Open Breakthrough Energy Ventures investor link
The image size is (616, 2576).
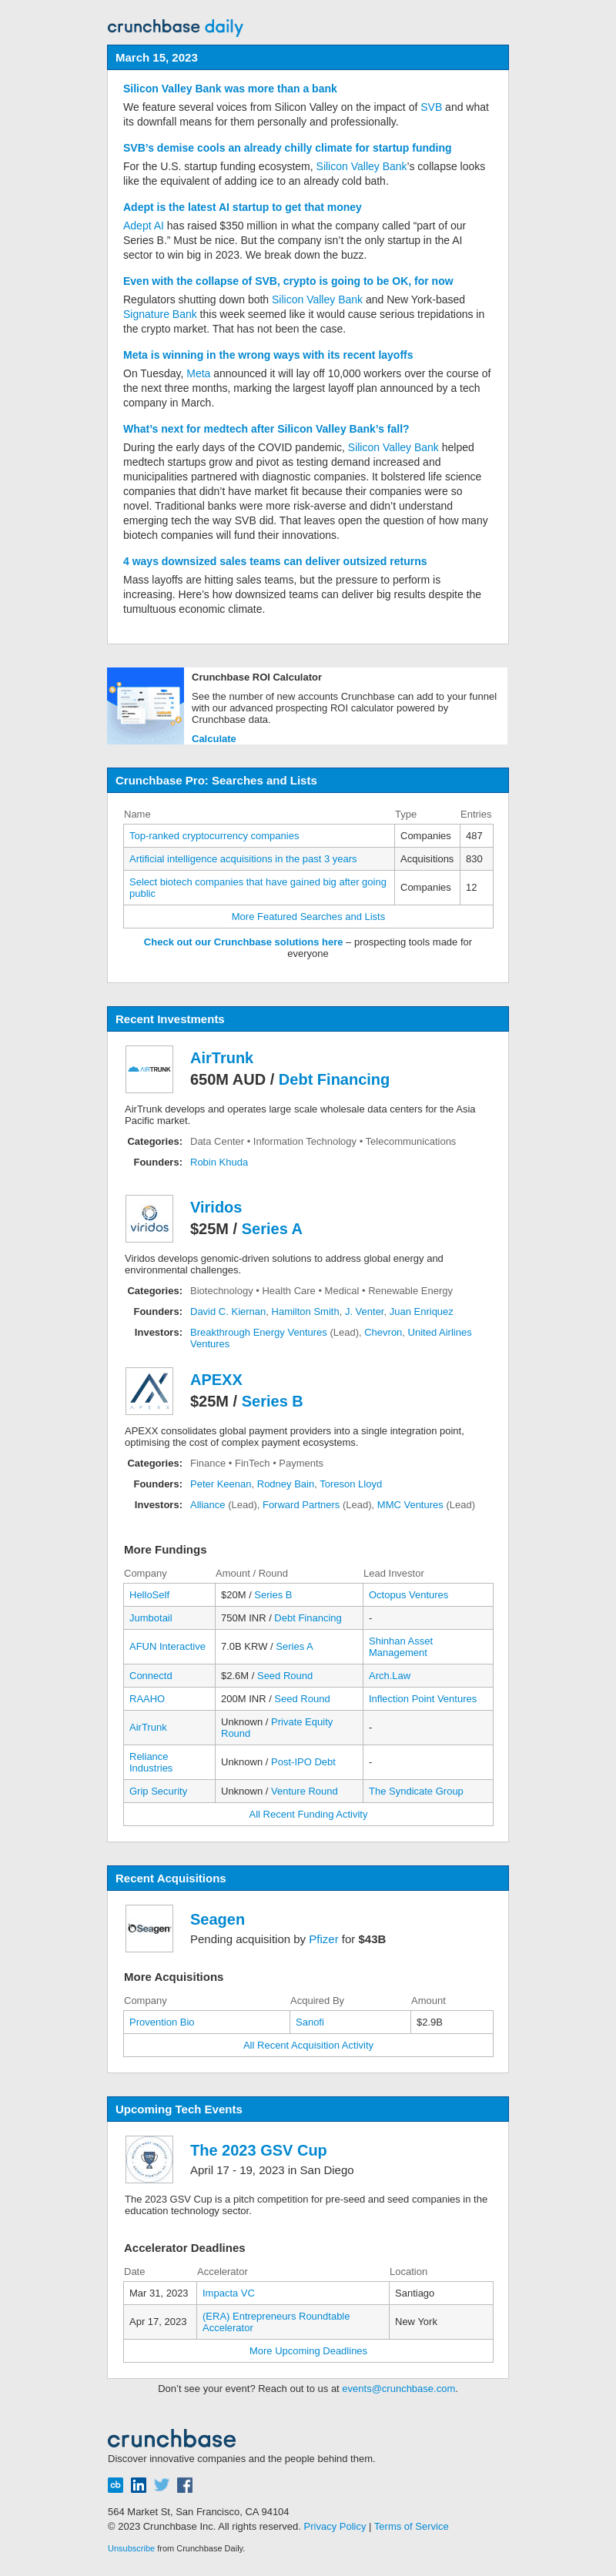coord(258,1332)
